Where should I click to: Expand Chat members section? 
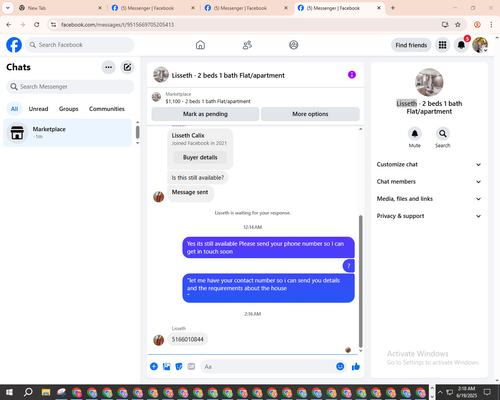tap(429, 182)
